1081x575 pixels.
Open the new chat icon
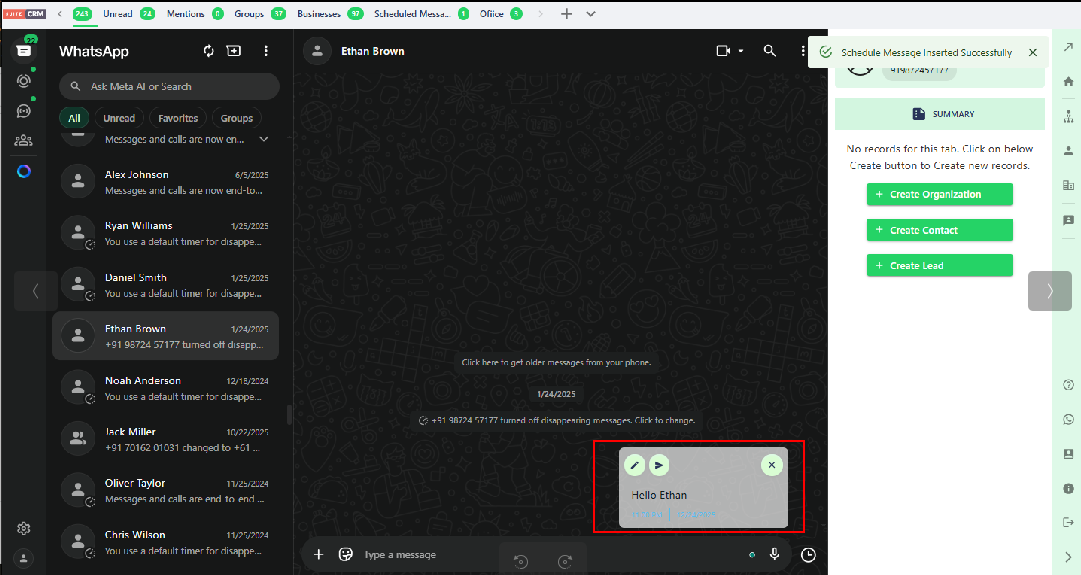234,51
